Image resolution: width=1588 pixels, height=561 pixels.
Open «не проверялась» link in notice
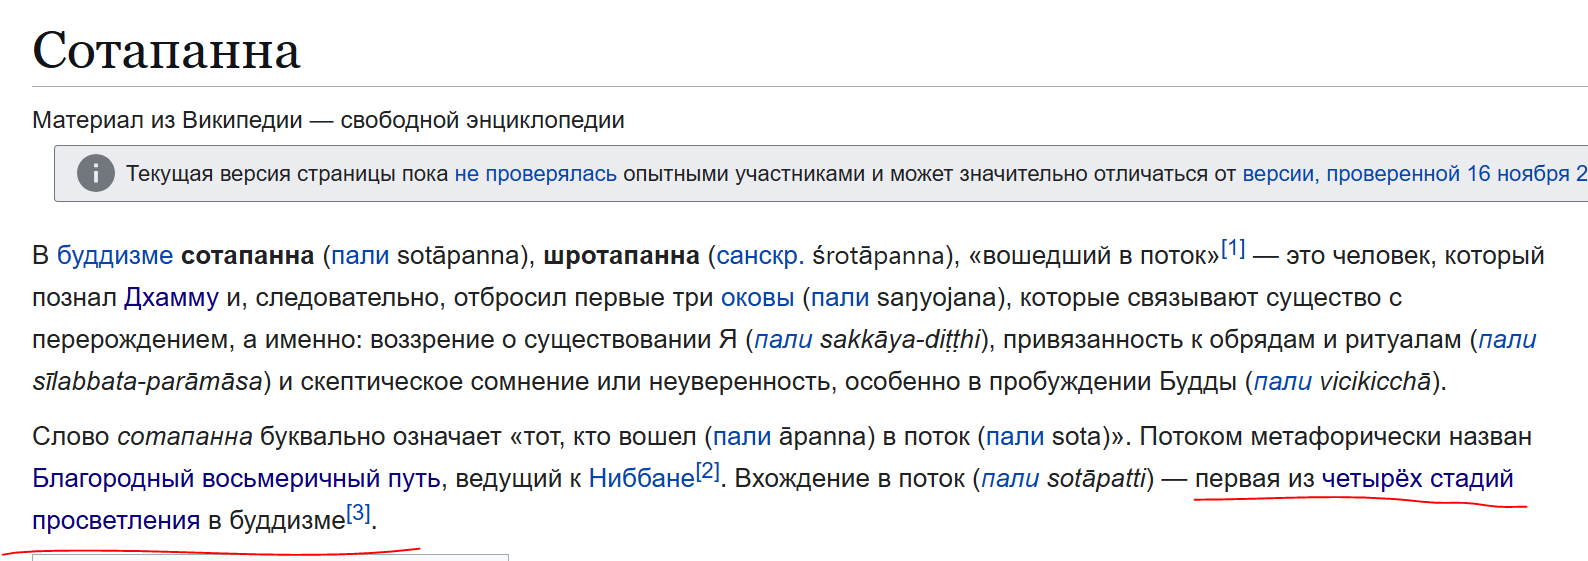click(x=536, y=174)
